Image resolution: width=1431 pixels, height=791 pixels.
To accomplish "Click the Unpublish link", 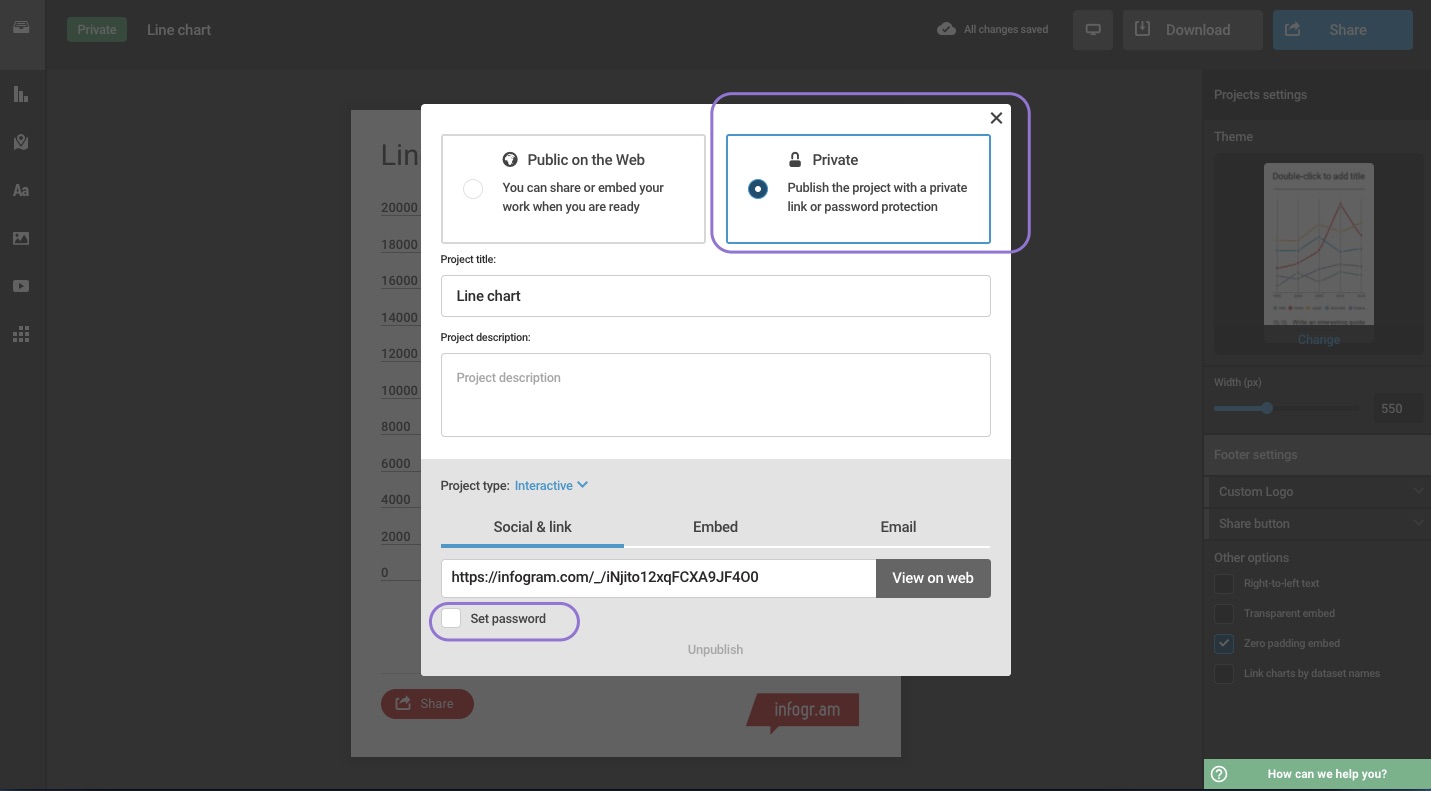I will click(x=715, y=650).
